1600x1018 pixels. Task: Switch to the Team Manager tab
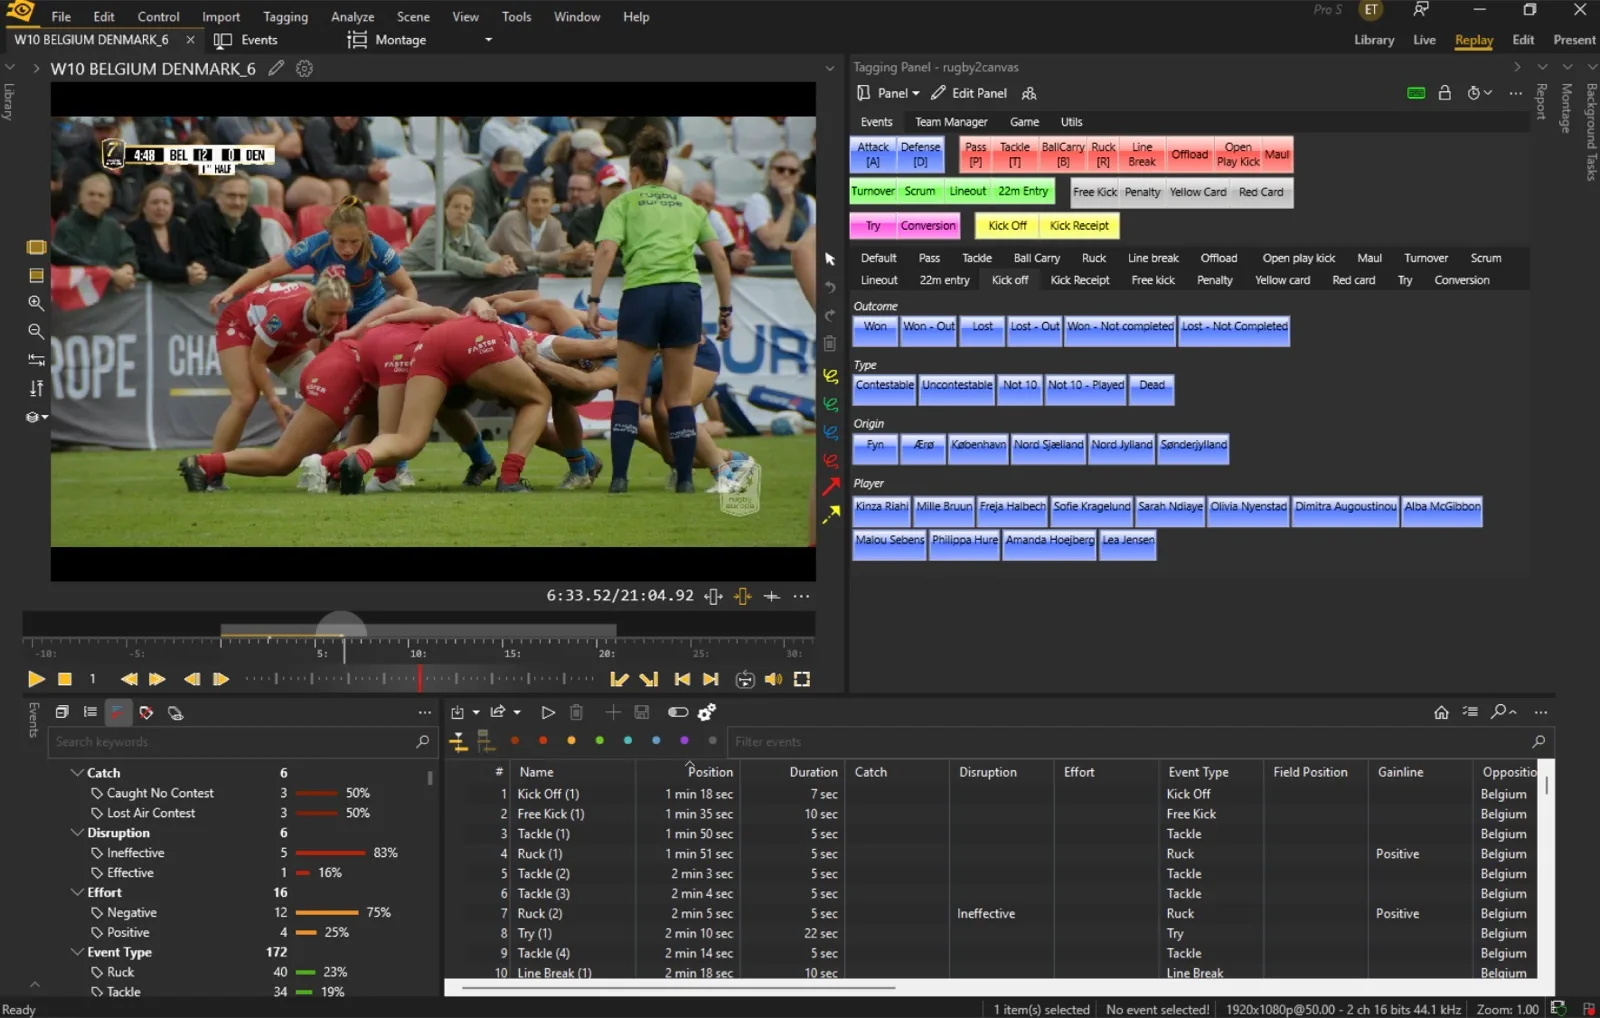[x=951, y=122]
